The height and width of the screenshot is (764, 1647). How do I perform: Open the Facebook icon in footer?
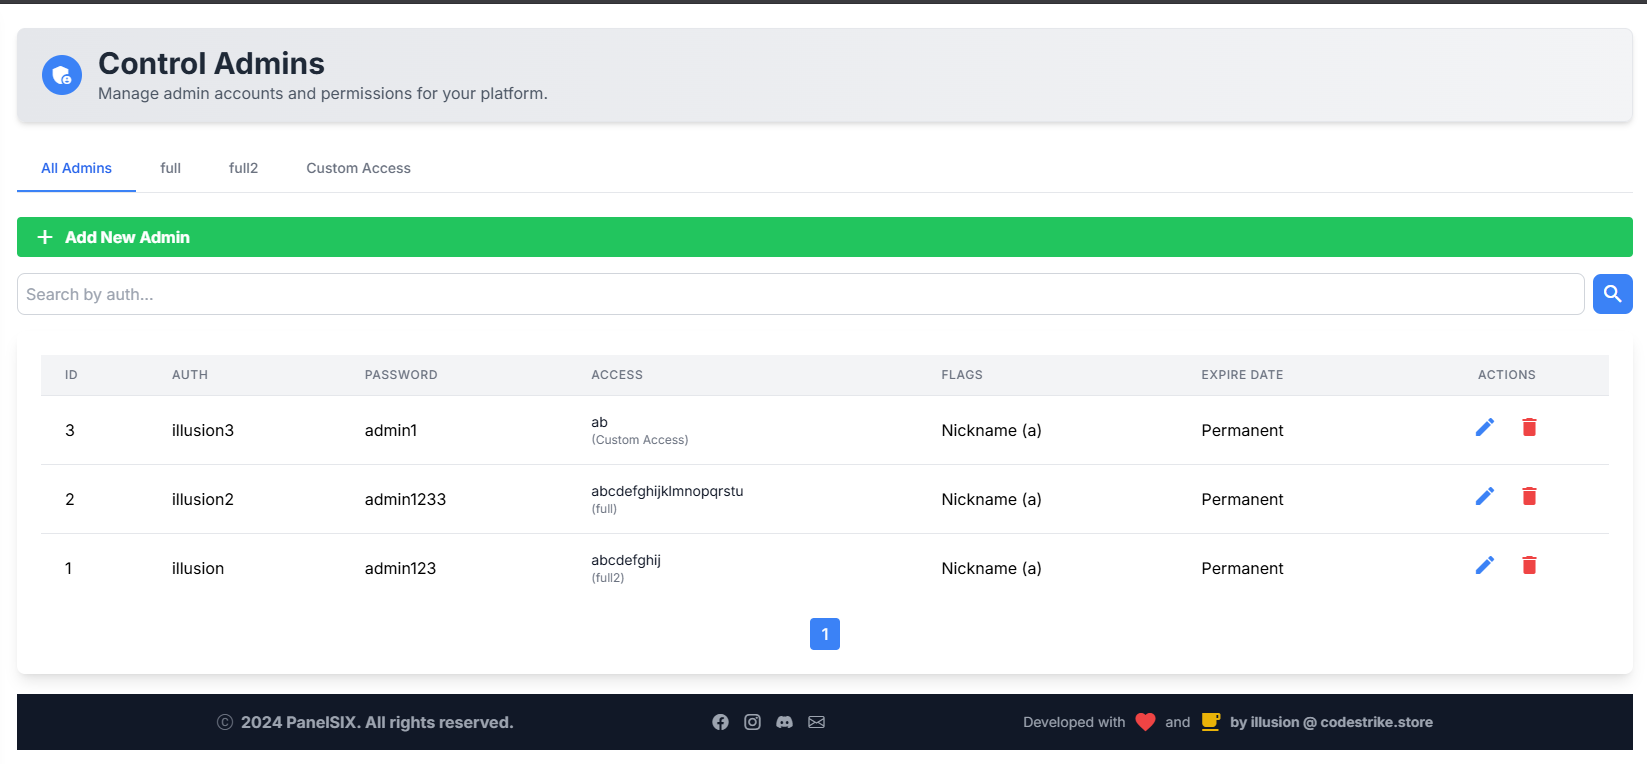tap(720, 722)
